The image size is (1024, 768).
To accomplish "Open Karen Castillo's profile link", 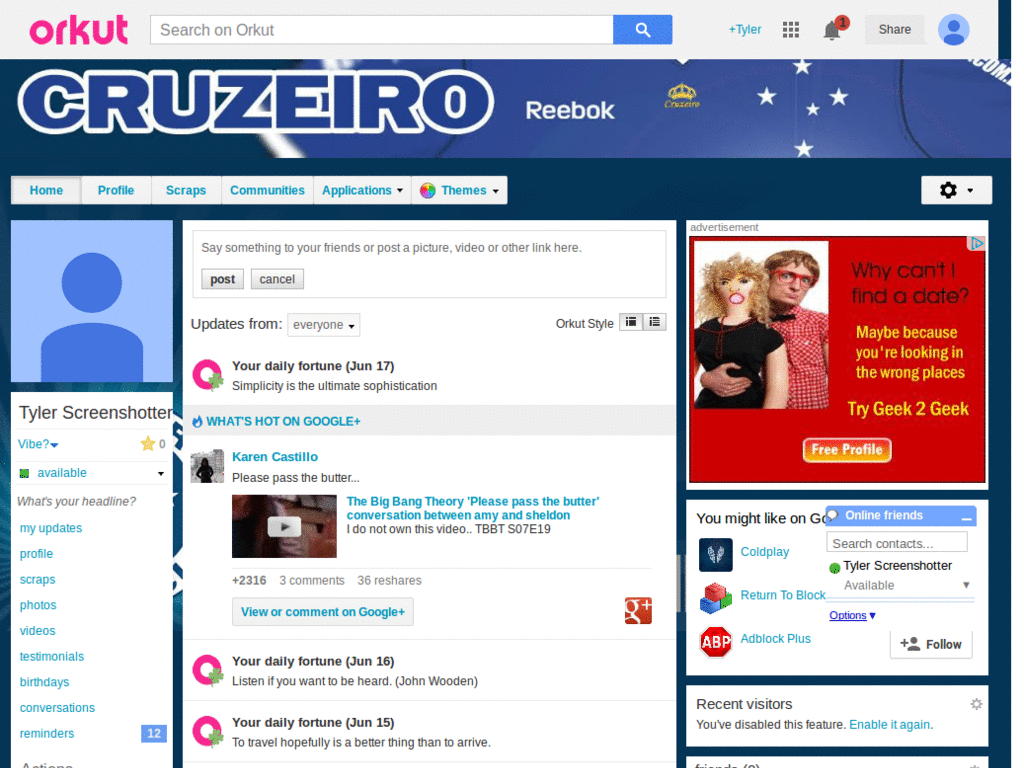I will point(275,457).
